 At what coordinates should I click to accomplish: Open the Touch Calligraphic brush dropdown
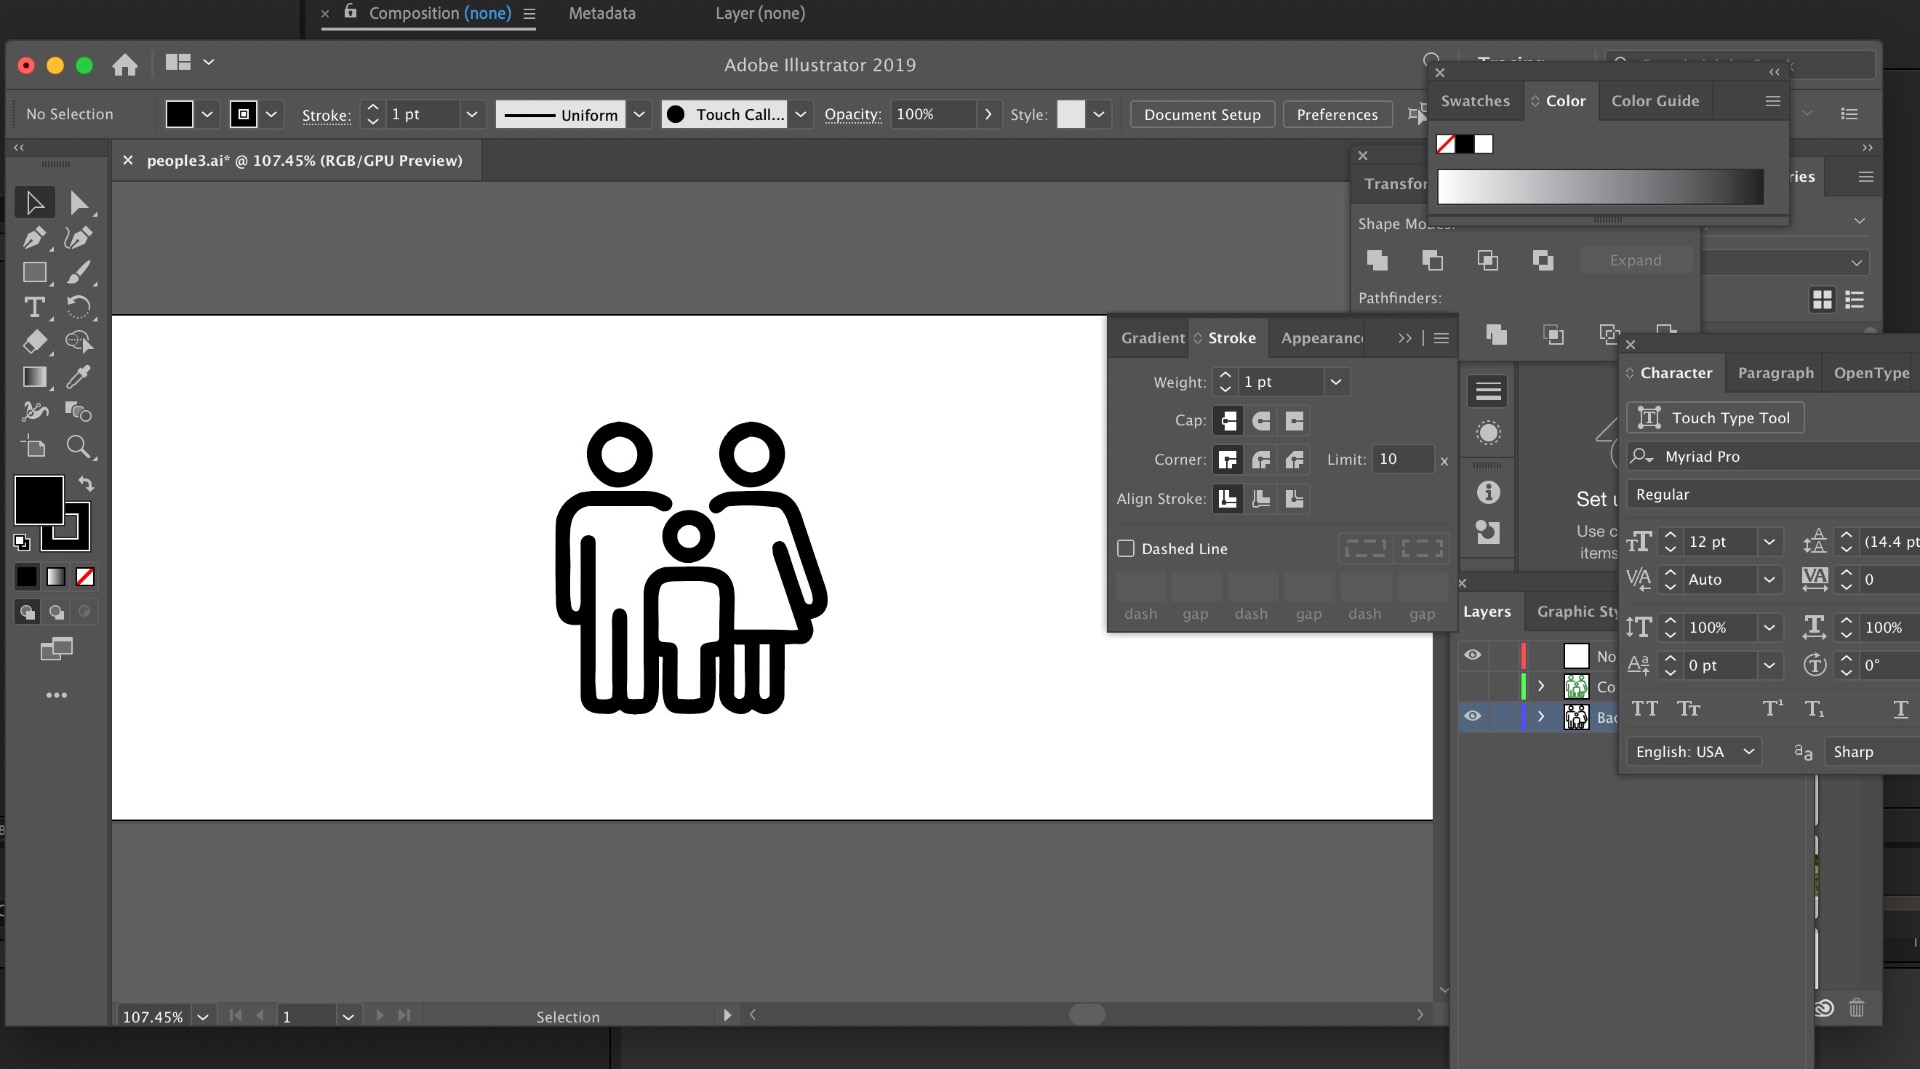(801, 114)
